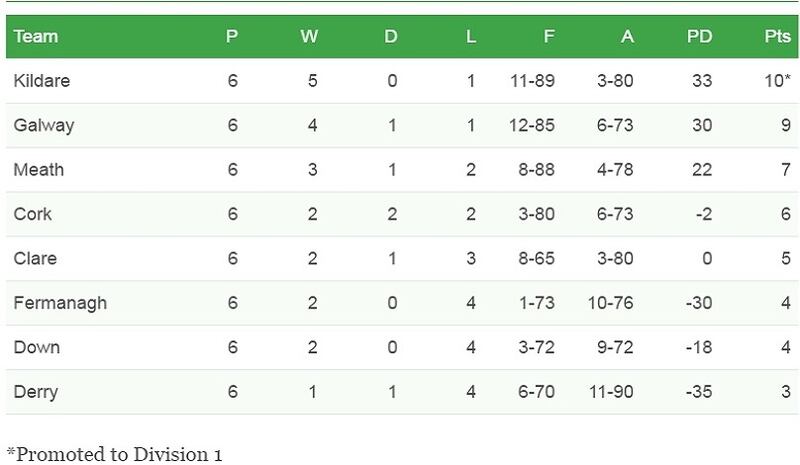Select the Pts column header
The width and height of the screenshot is (800, 465).
coord(777,37)
